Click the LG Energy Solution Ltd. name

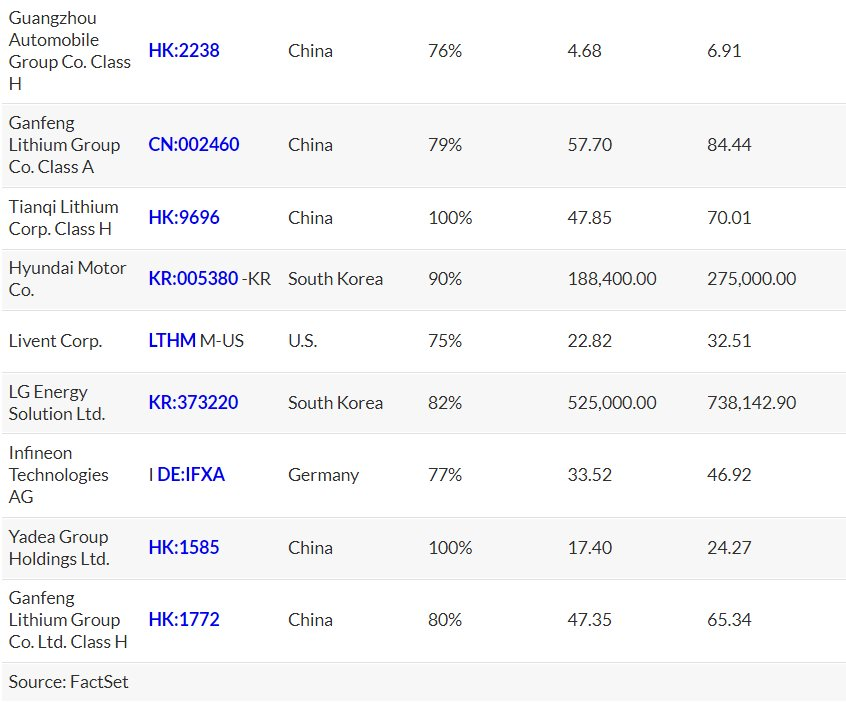click(57, 403)
